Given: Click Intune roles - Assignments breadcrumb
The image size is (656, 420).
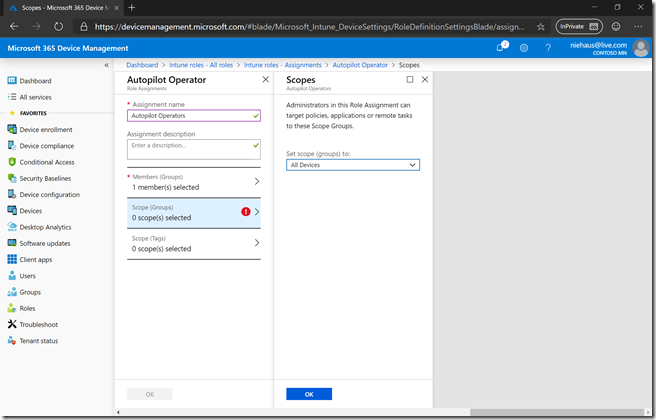Looking at the screenshot, I should pos(296,65).
